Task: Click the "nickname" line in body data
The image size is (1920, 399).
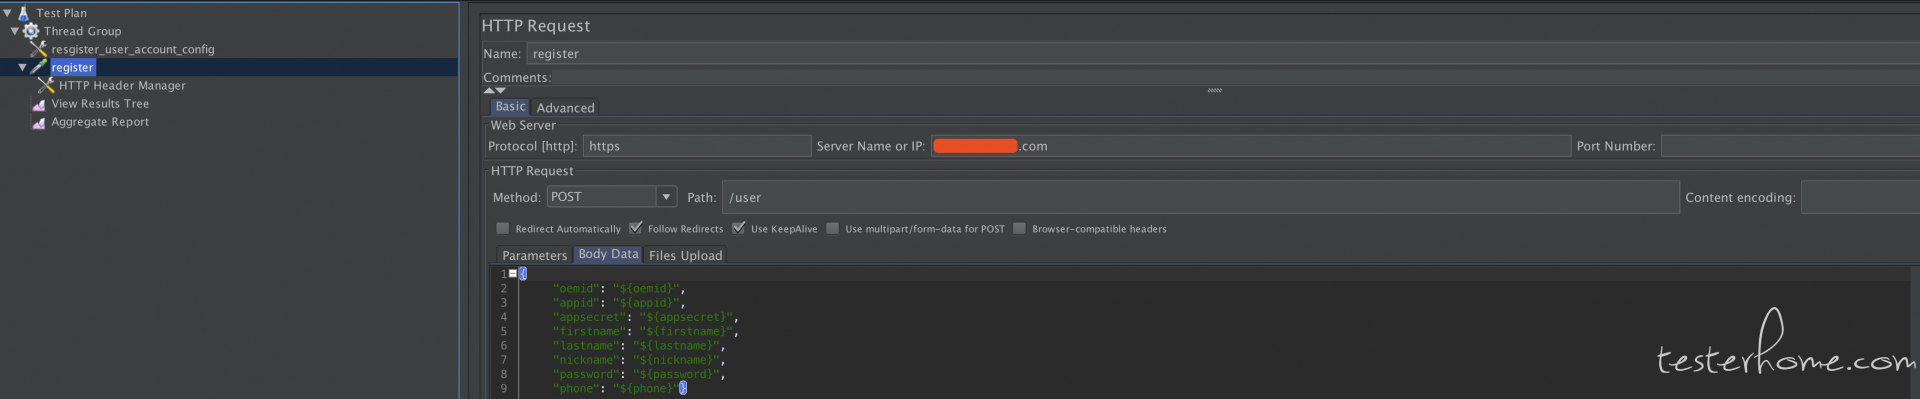Action: [639, 360]
